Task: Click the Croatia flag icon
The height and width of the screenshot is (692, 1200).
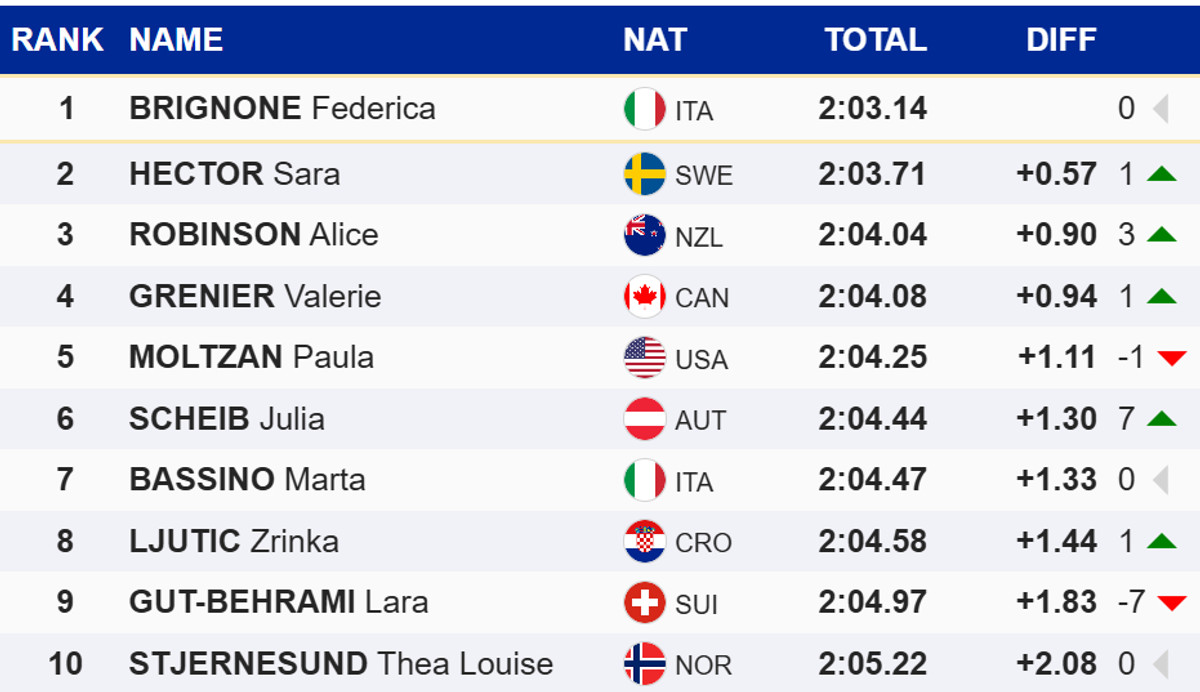Action: pyautogui.click(x=644, y=542)
